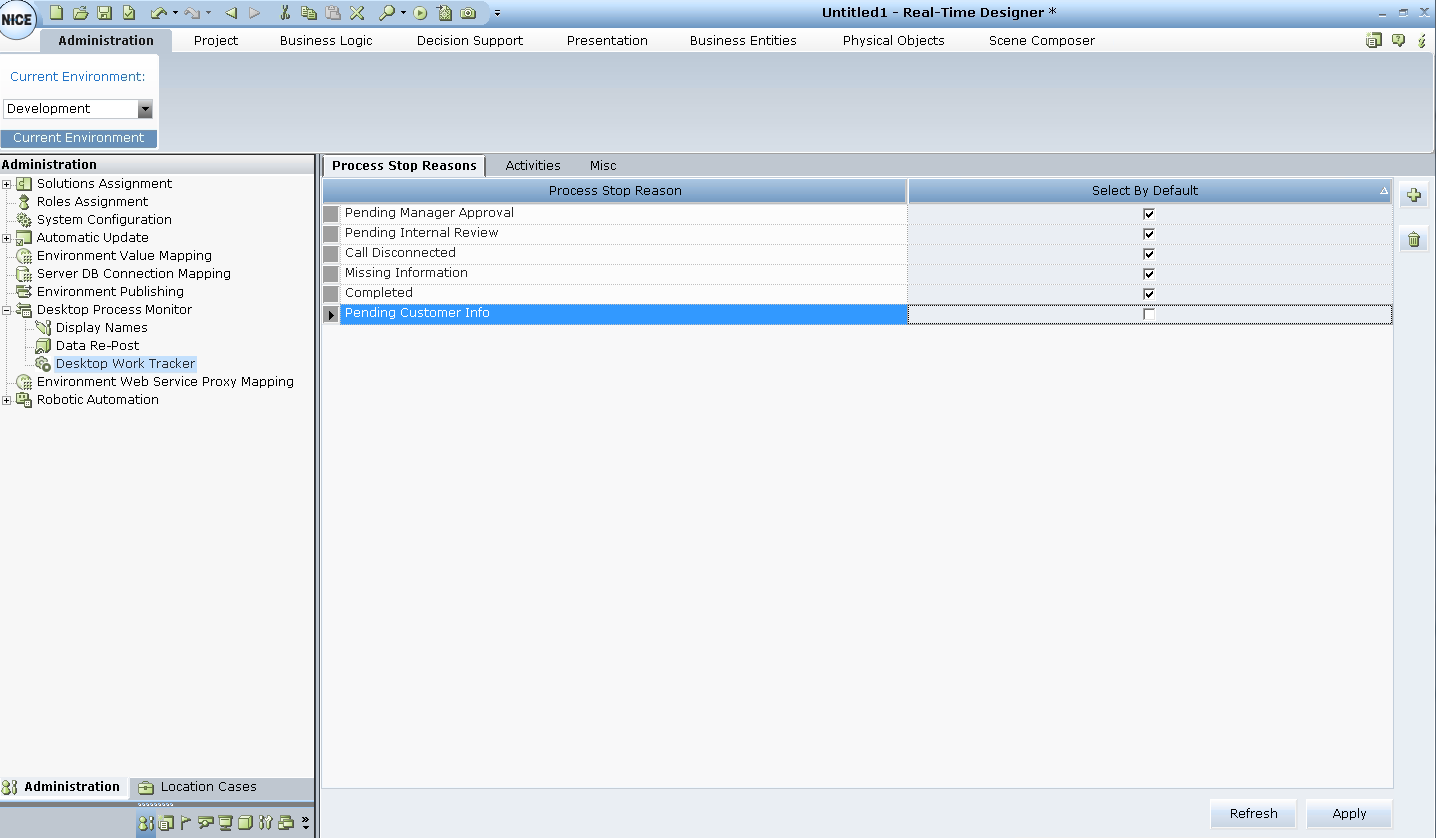Click the tools wrench icon in bottom strip
The image size is (1436, 838).
pyautogui.click(x=265, y=823)
